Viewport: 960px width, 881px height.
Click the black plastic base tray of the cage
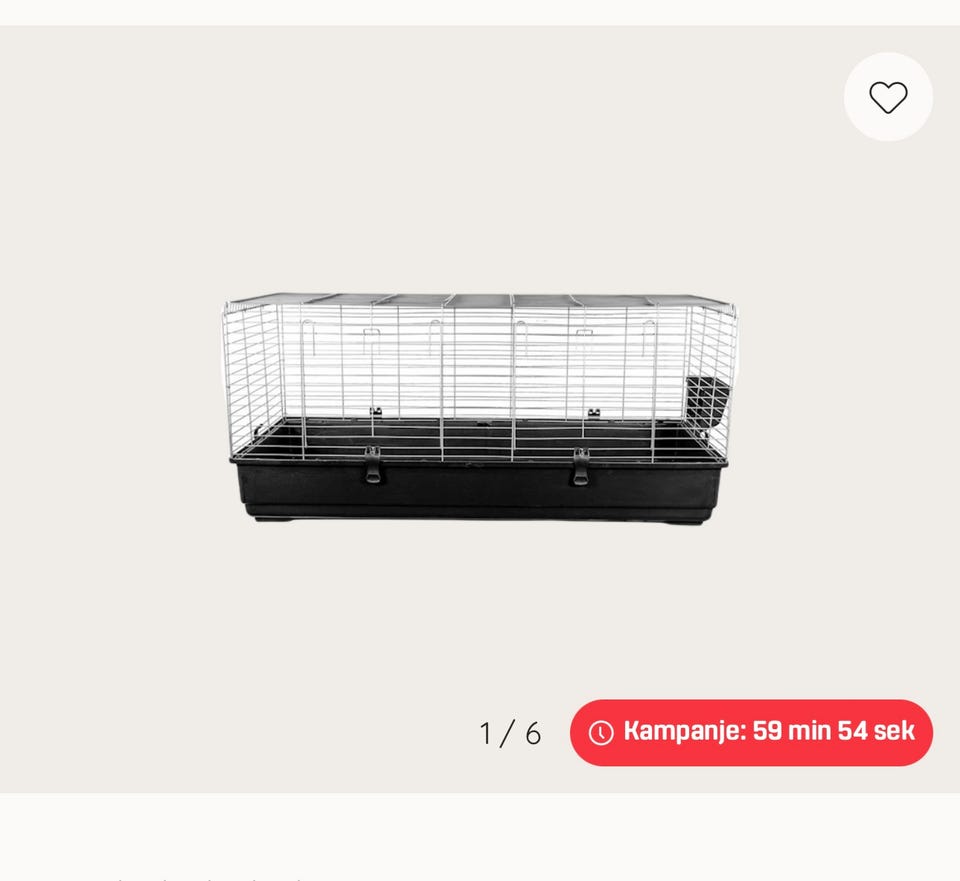479,489
